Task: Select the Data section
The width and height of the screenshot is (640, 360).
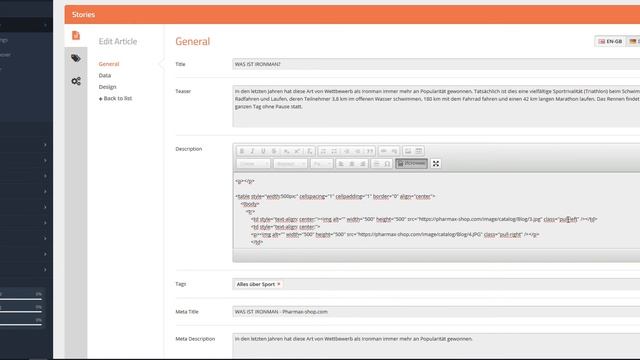Action: coord(104,76)
